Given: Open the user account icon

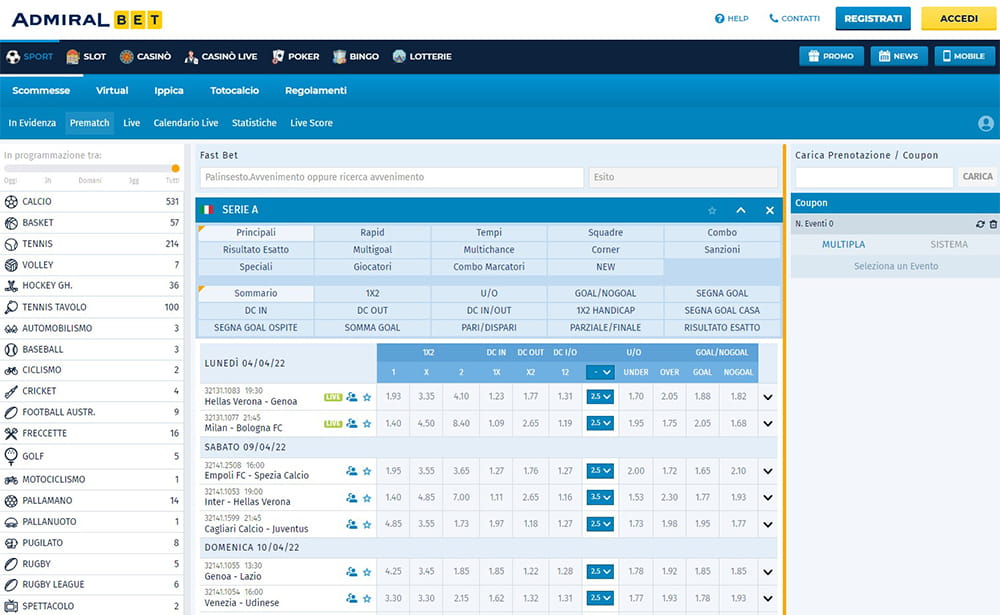Looking at the screenshot, I should (985, 123).
